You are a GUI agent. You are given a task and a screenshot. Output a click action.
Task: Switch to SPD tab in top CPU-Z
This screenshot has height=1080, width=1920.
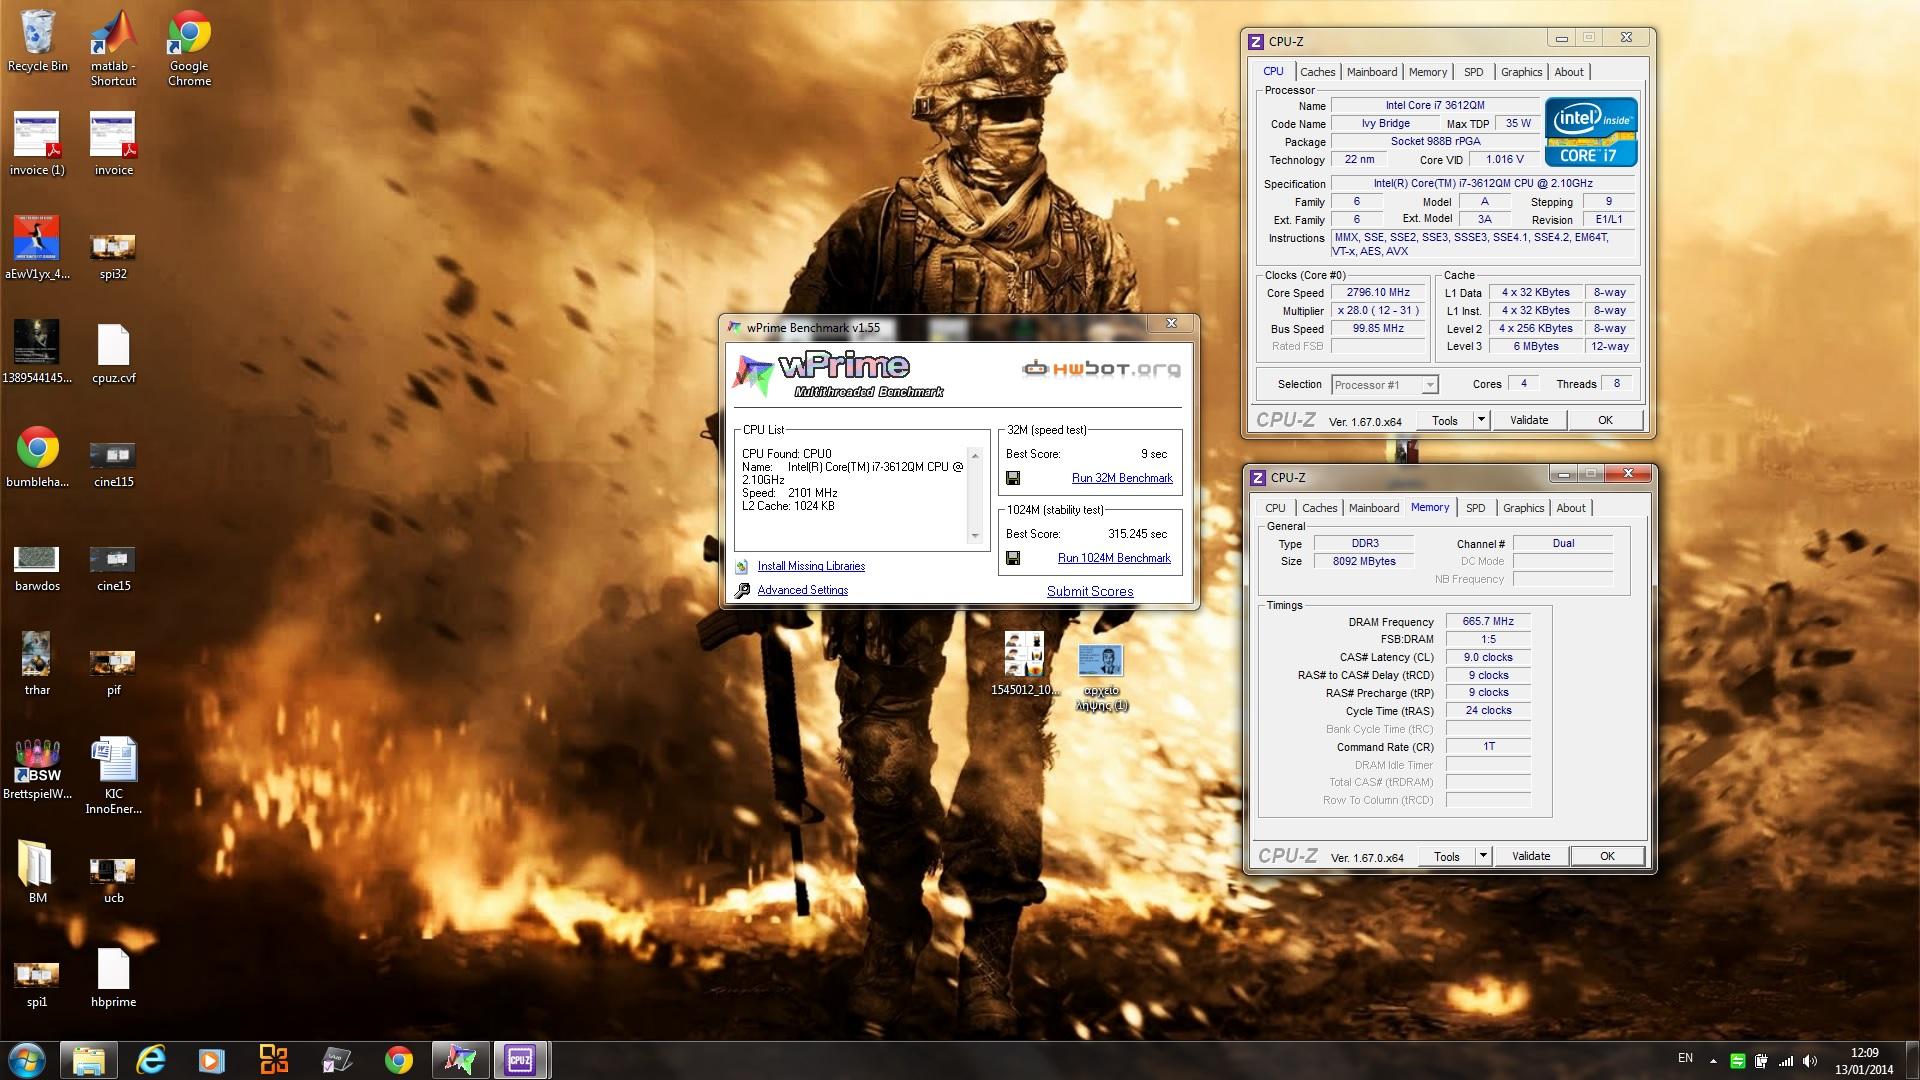tap(1473, 72)
